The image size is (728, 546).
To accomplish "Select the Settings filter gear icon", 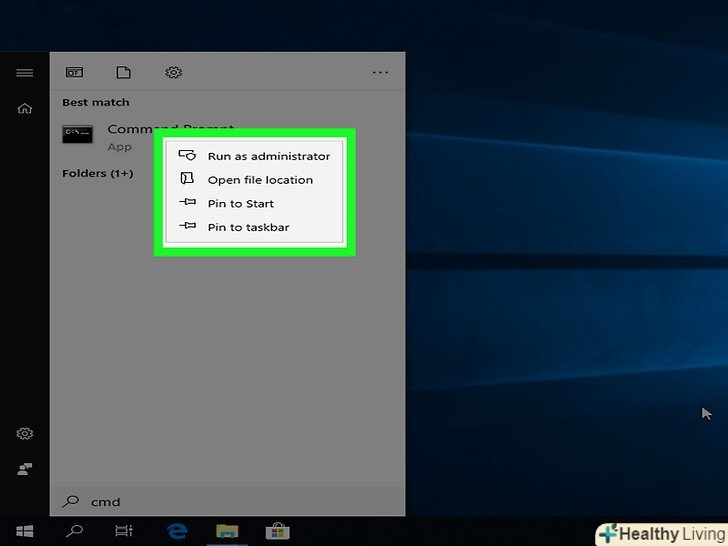I will click(173, 73).
